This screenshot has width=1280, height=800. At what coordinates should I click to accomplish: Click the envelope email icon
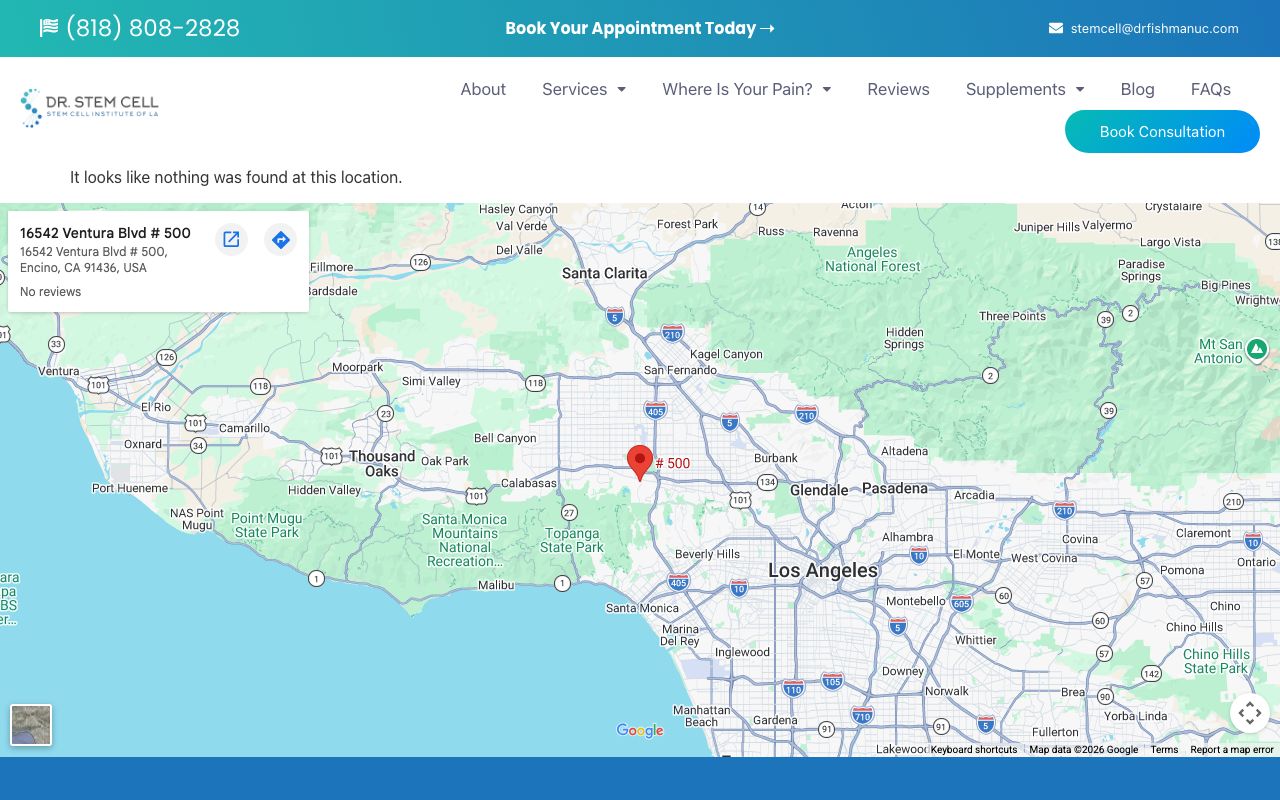pos(1056,29)
